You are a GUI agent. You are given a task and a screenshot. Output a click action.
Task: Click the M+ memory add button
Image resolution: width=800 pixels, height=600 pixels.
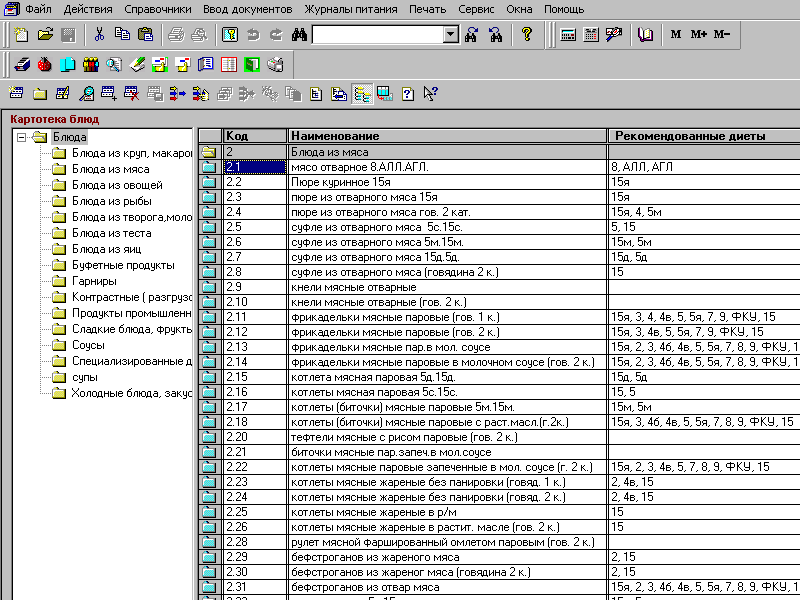(698, 35)
